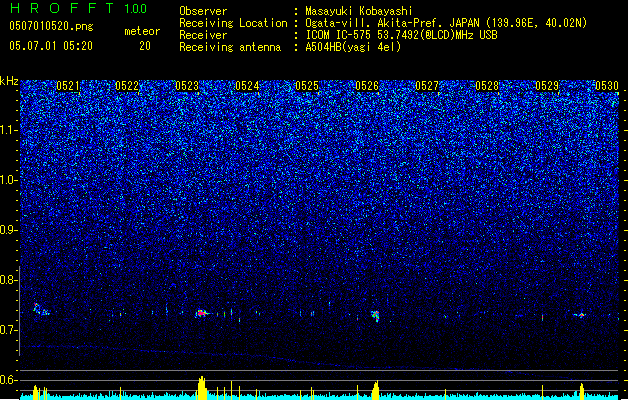Click the meteor echo at 0526
The height and width of the screenshot is (400, 629).
375,315
